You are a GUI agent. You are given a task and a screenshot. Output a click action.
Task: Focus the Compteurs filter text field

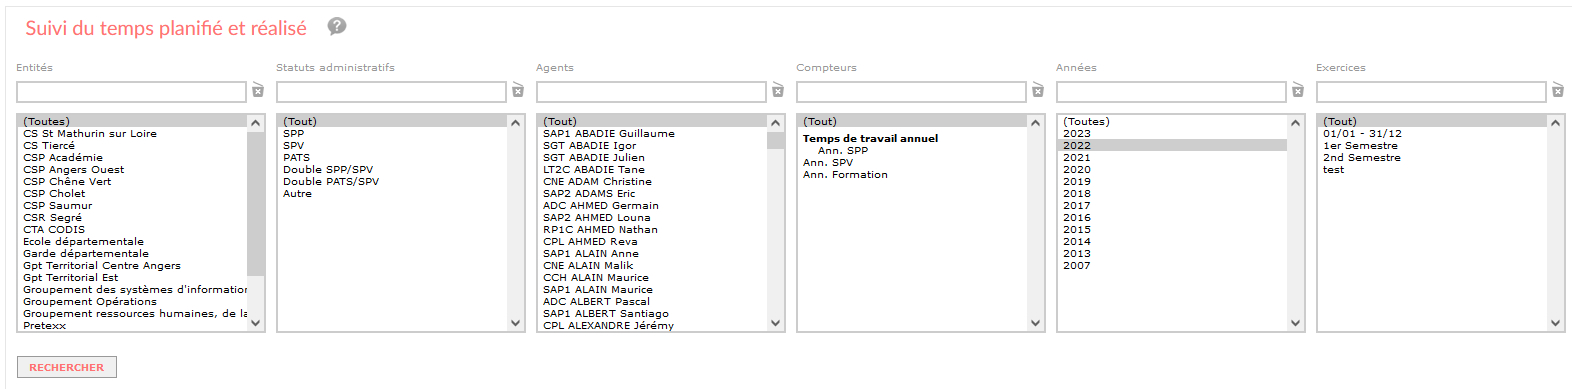click(911, 92)
